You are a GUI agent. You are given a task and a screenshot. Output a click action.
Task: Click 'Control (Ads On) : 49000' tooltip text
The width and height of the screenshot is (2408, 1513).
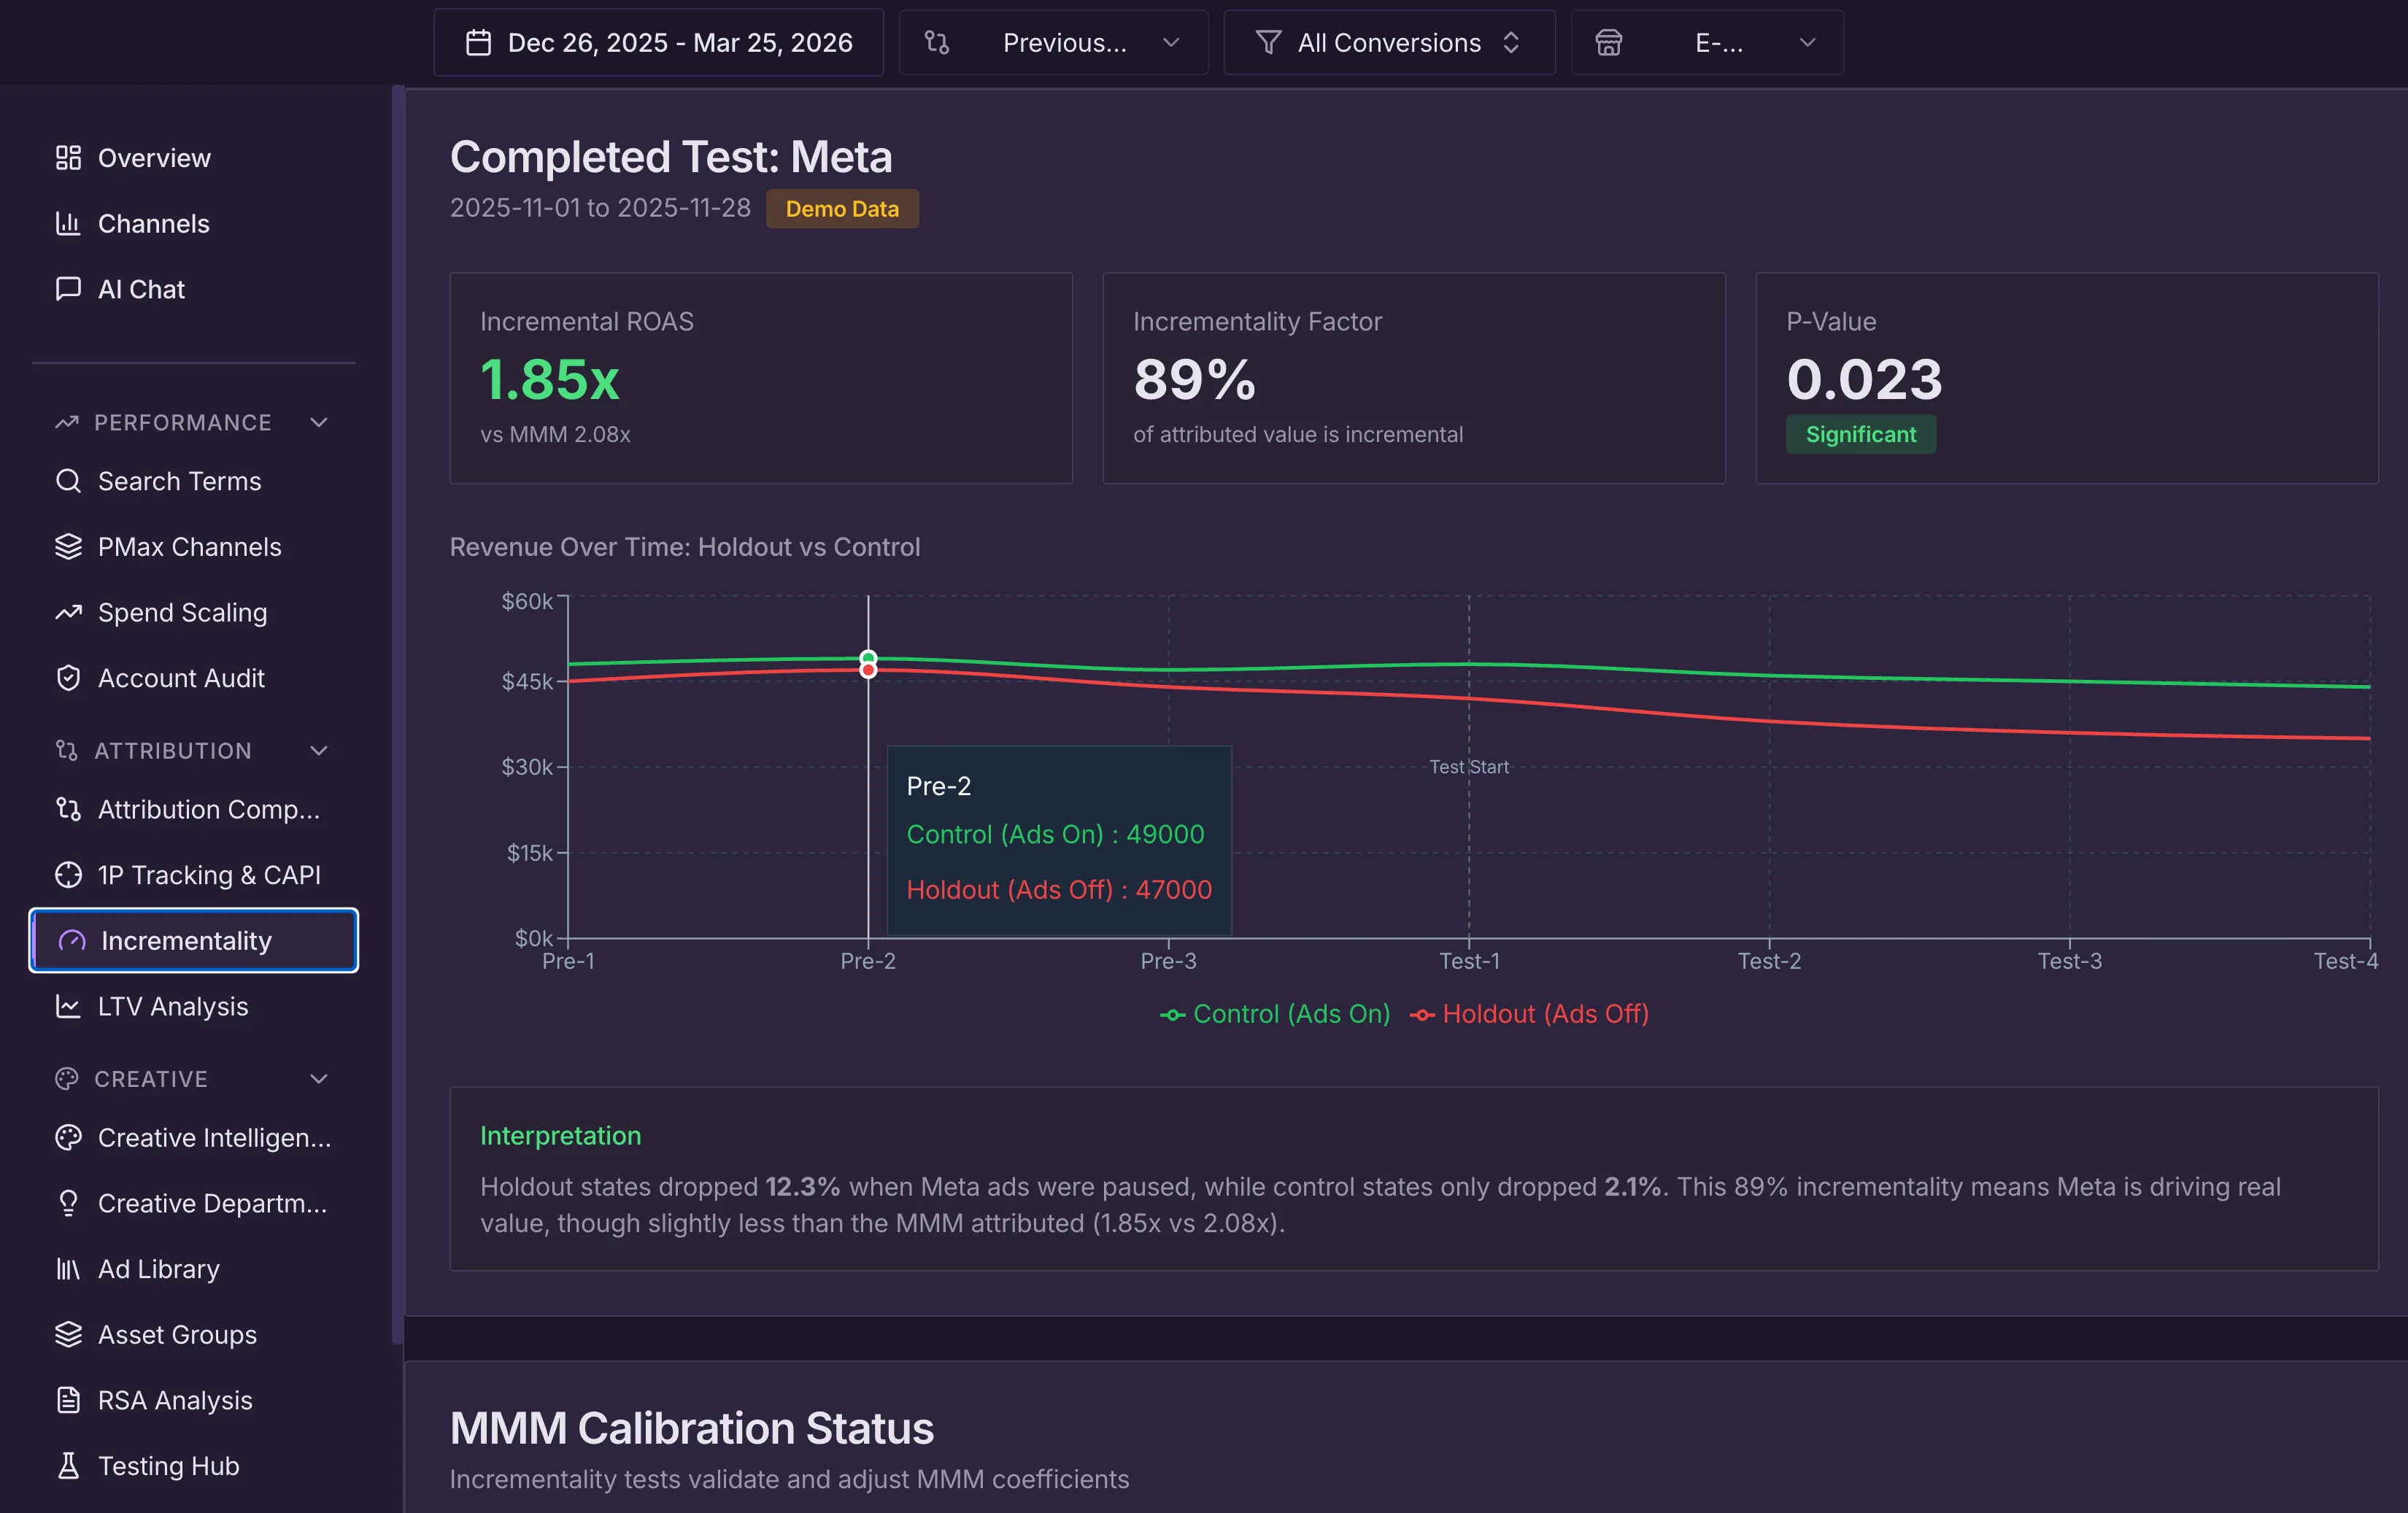tap(1055, 834)
